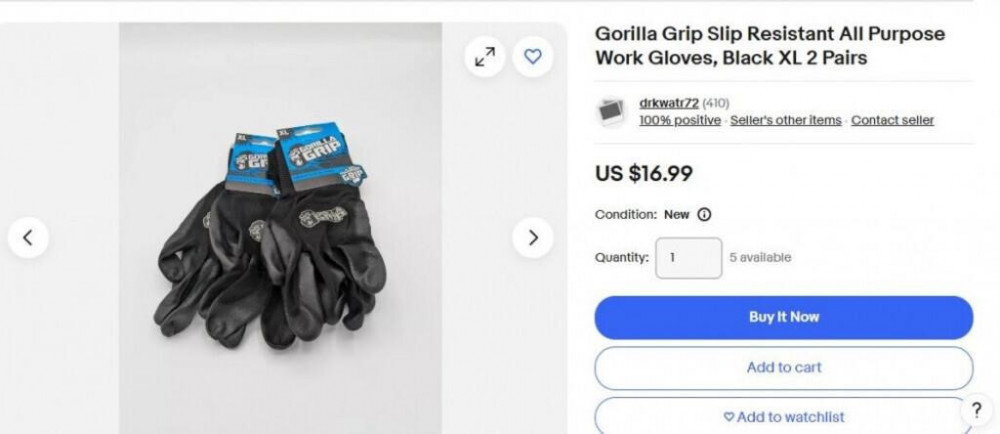Click the 5 available text

pos(760,257)
